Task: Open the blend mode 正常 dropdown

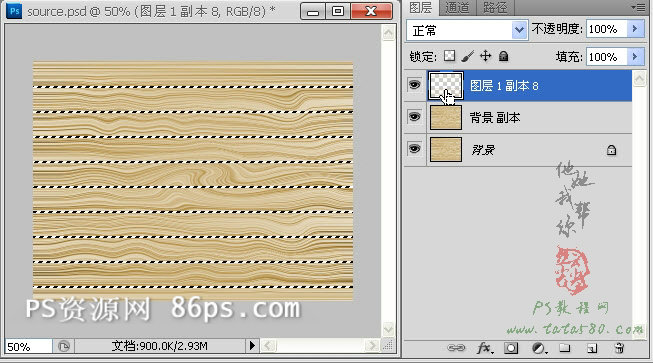Action: pos(467,30)
